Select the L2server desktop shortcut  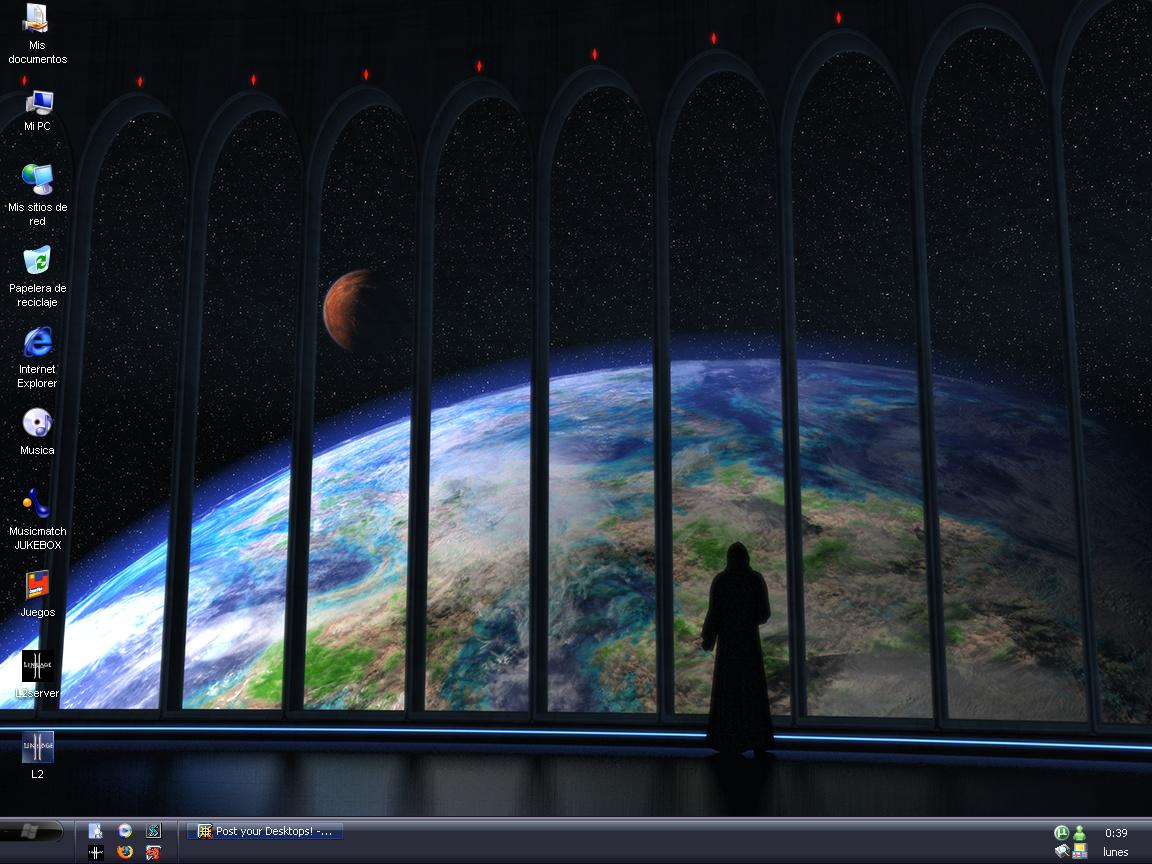[x=37, y=674]
